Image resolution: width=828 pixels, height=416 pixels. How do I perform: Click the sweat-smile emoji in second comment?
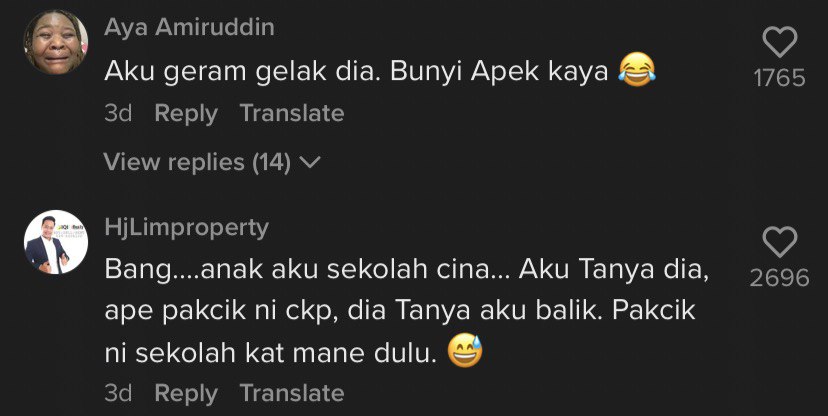(x=465, y=352)
